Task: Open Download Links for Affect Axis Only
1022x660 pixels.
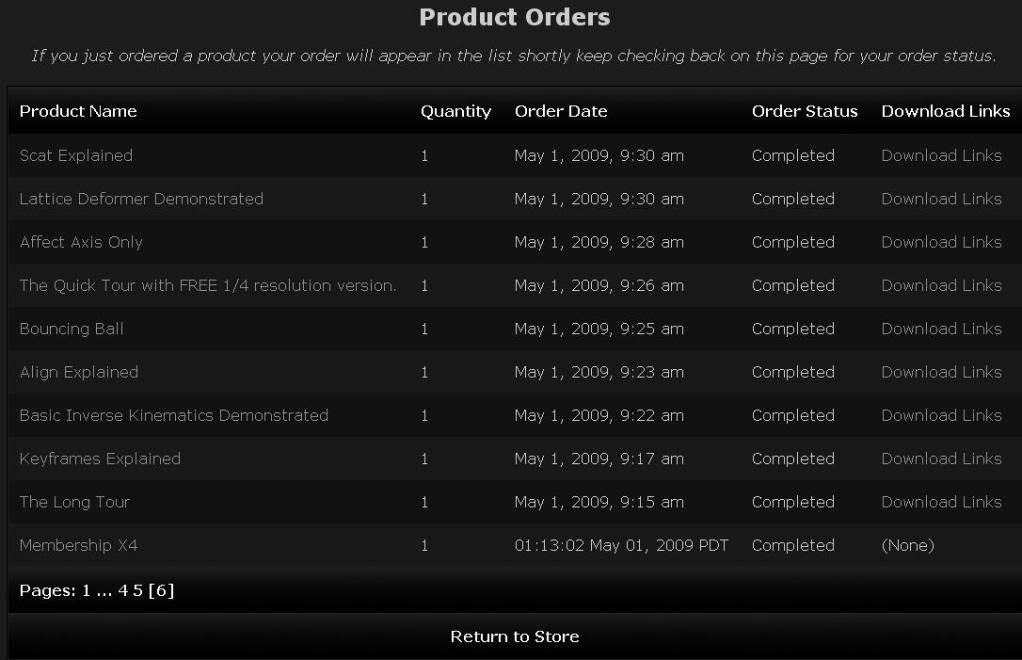Action: 941,242
